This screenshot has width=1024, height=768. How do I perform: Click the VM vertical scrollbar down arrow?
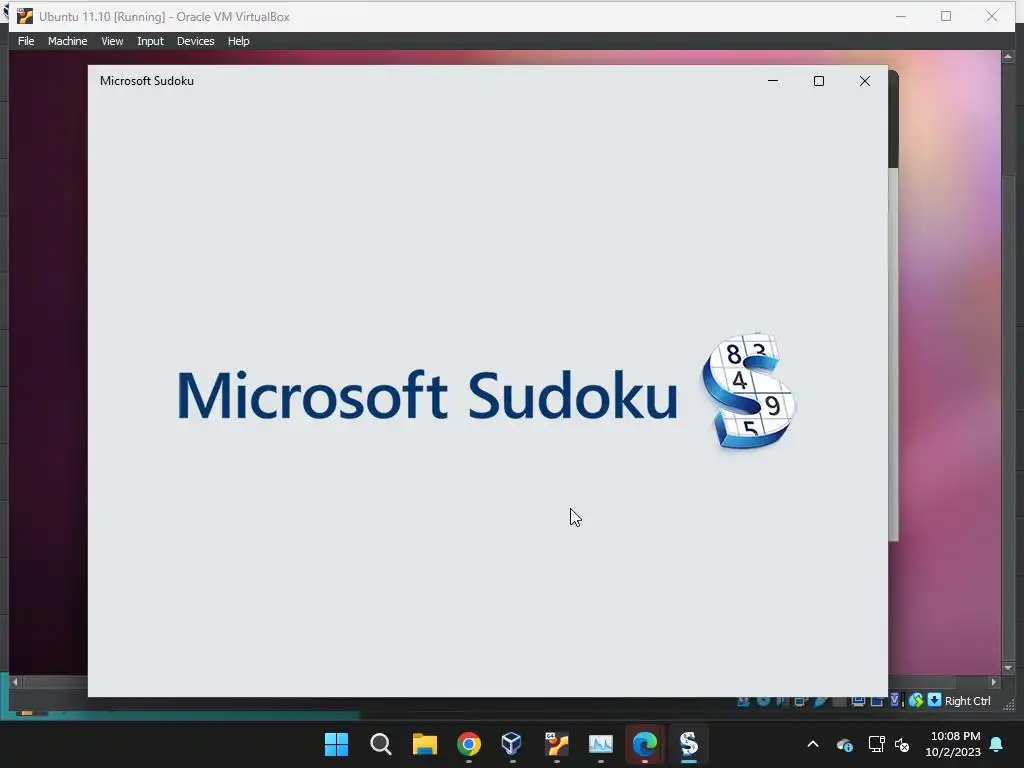[x=1008, y=668]
